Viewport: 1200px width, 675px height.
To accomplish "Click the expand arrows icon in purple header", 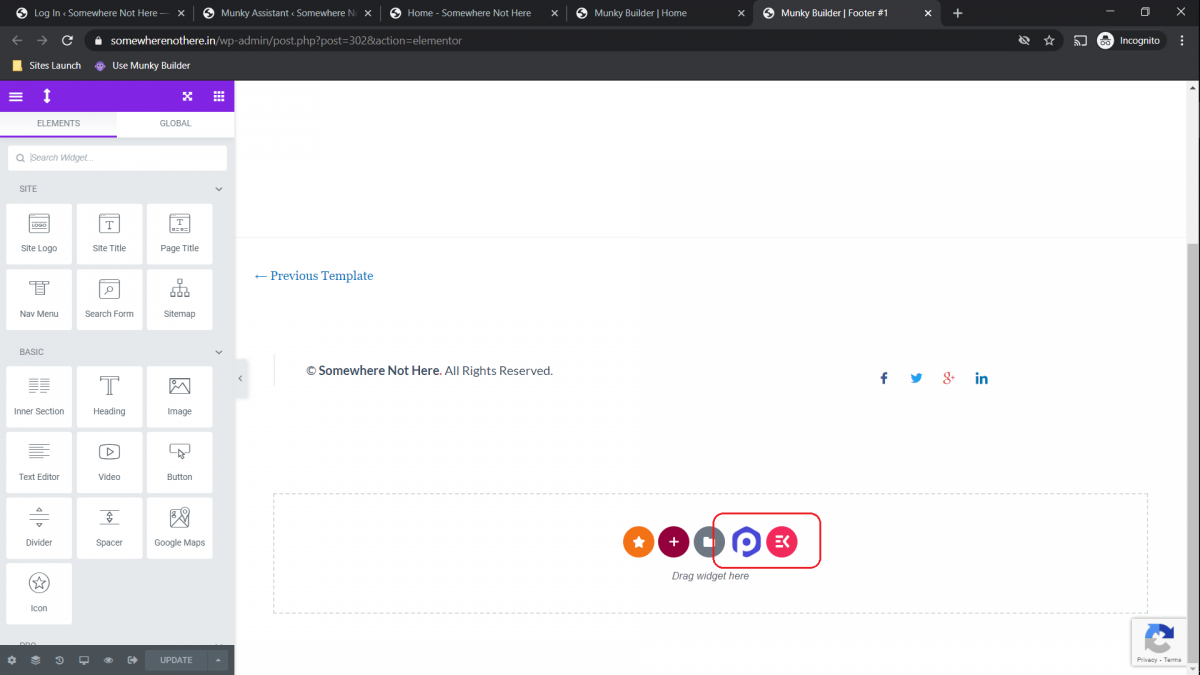I will point(187,96).
